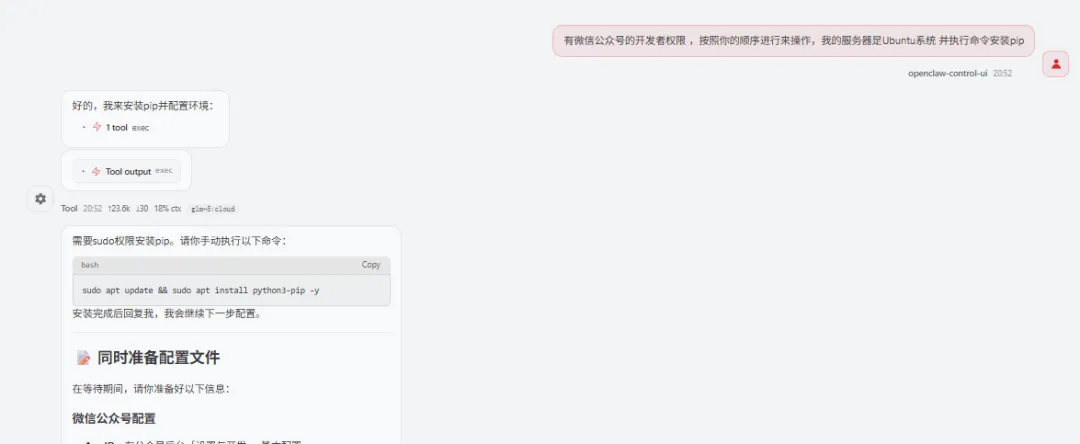Screen dimensions: 1080x444
Task: Expand the 'Tool output exec' row
Action: (x=127, y=171)
